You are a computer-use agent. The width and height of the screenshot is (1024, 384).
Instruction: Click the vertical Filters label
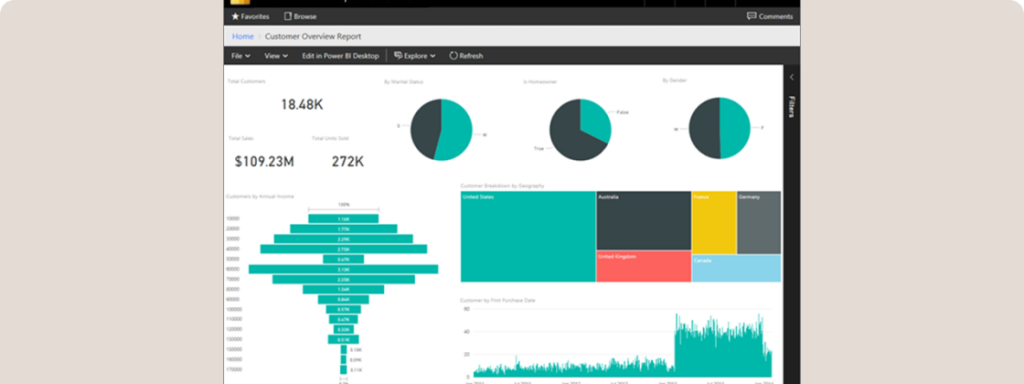point(792,106)
